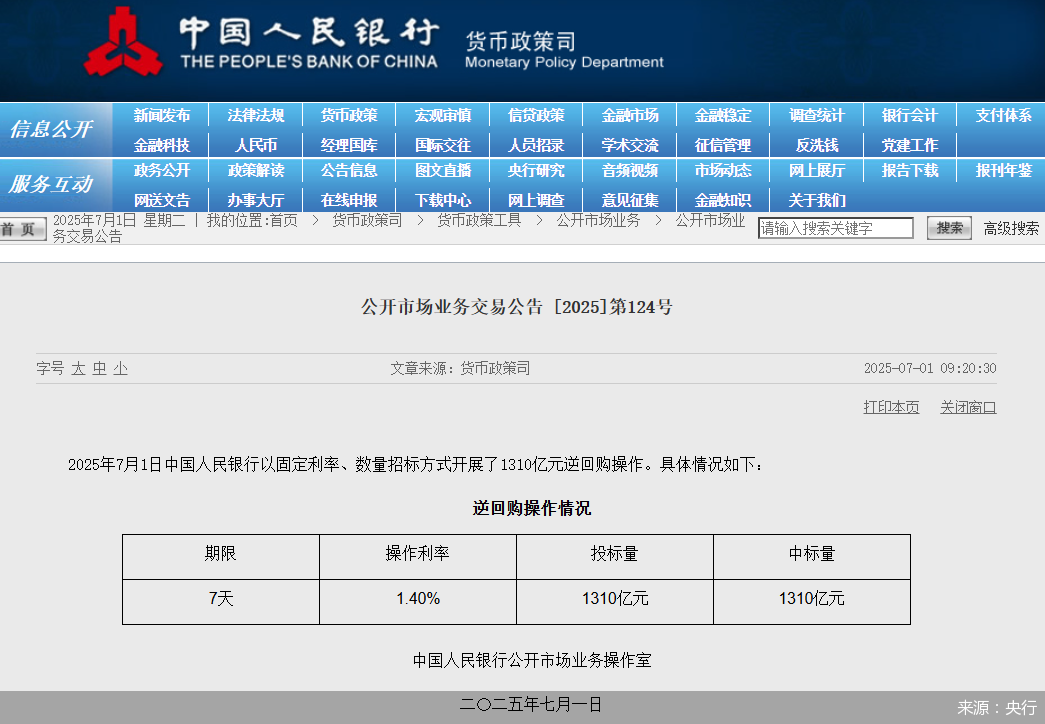Image resolution: width=1045 pixels, height=724 pixels.
Task: Open the 新闻发布 menu item
Action: point(161,115)
